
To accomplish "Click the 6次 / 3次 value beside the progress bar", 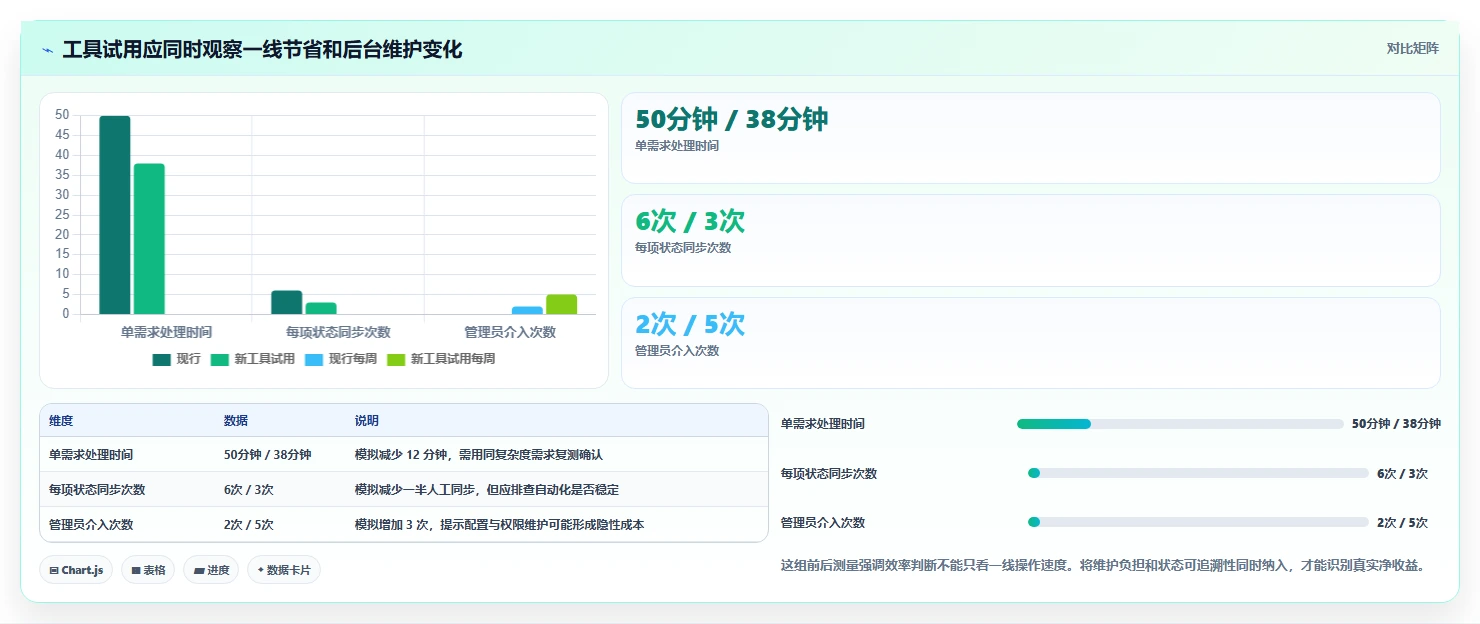I will pos(1402,474).
